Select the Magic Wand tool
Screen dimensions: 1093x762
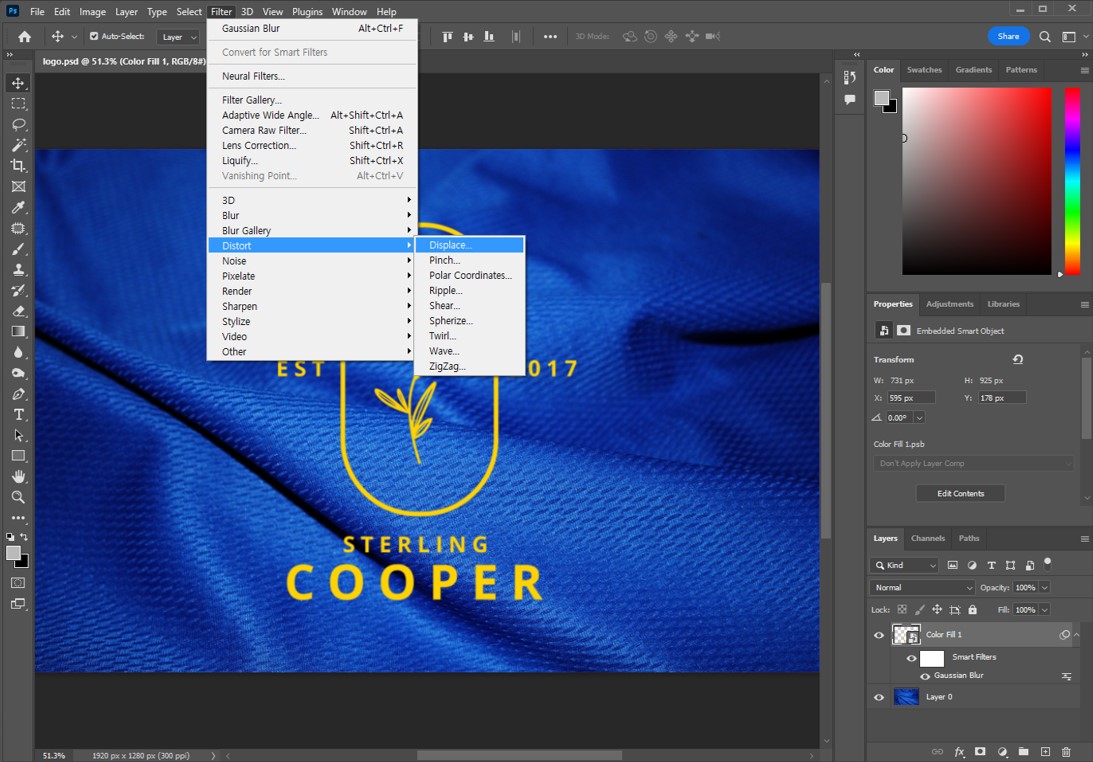click(18, 145)
